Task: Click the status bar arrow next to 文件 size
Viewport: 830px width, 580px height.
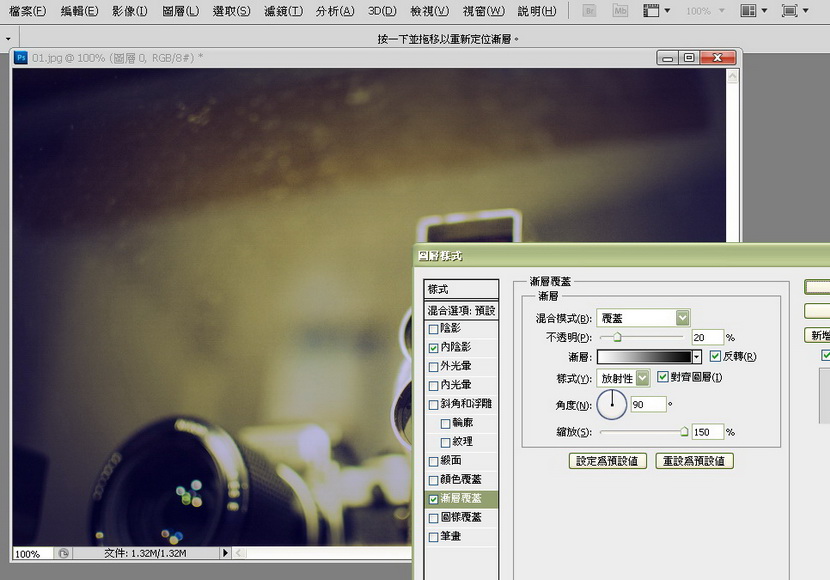Action: tap(225, 553)
